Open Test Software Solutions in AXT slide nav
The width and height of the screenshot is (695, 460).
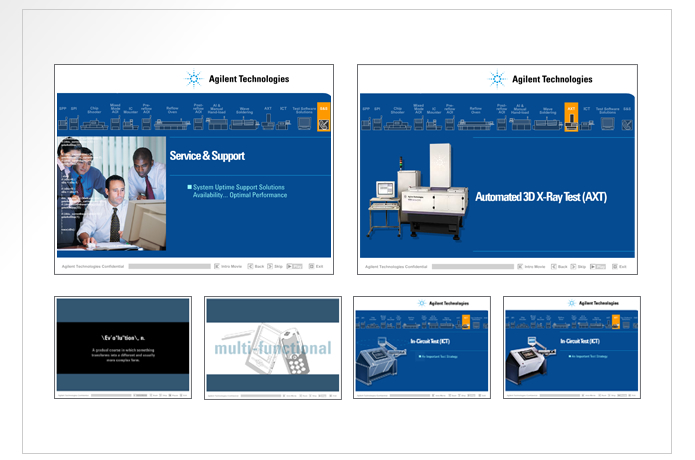608,118
